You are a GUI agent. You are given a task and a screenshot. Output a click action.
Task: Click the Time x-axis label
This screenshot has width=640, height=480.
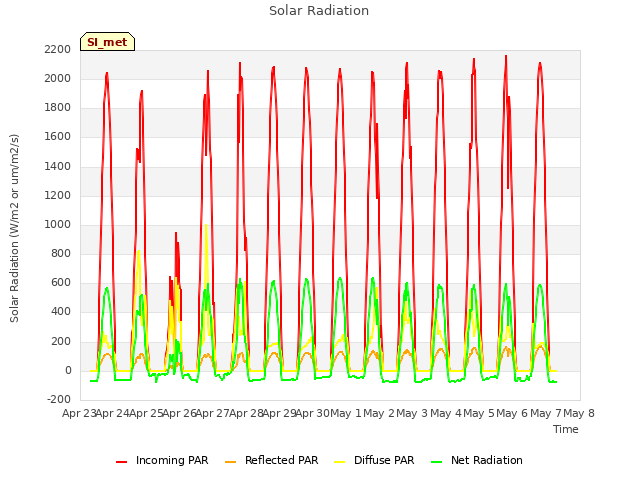tap(565, 429)
